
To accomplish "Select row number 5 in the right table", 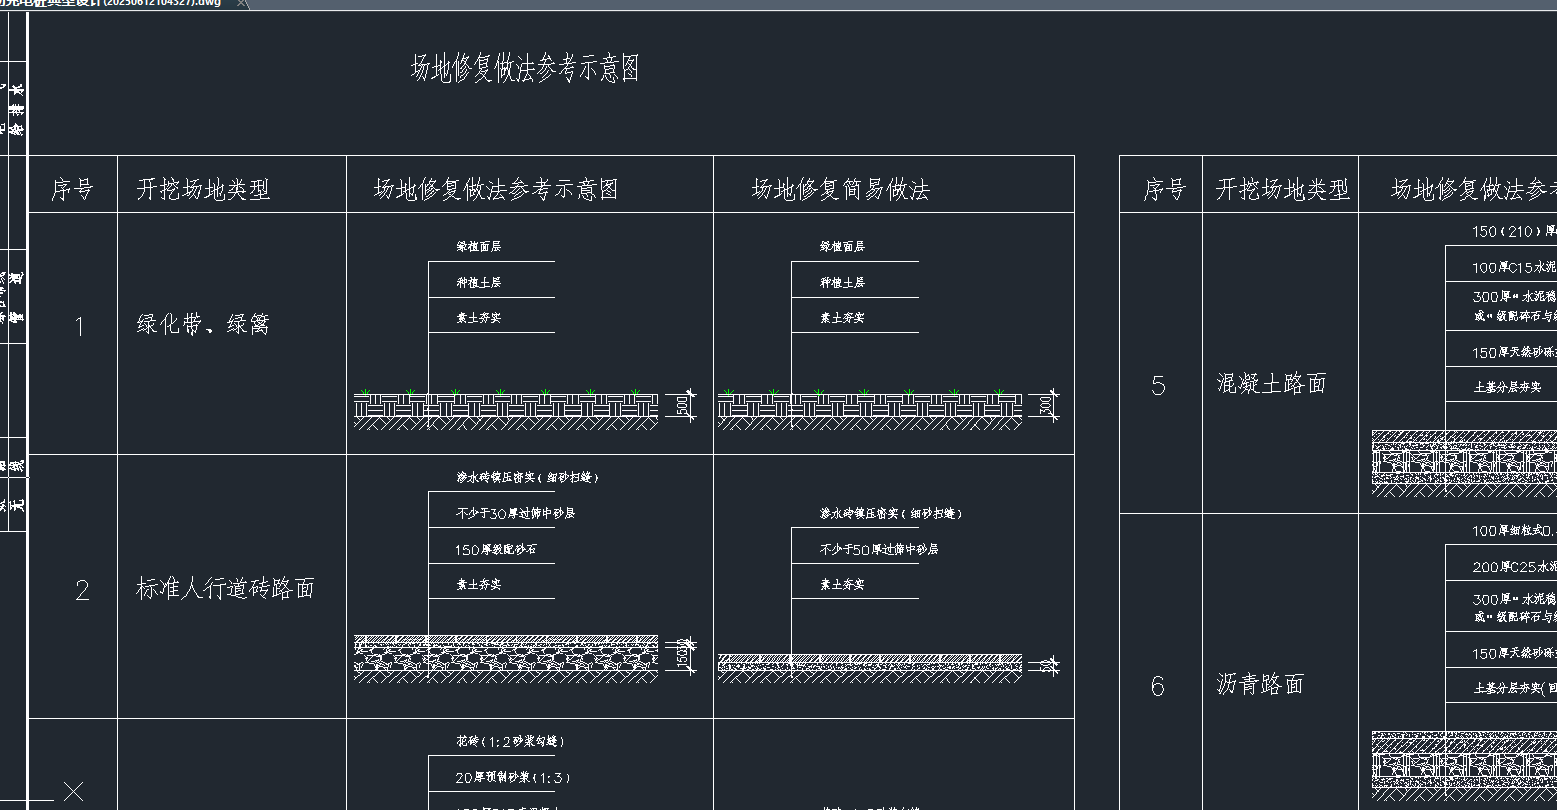I will (1158, 386).
